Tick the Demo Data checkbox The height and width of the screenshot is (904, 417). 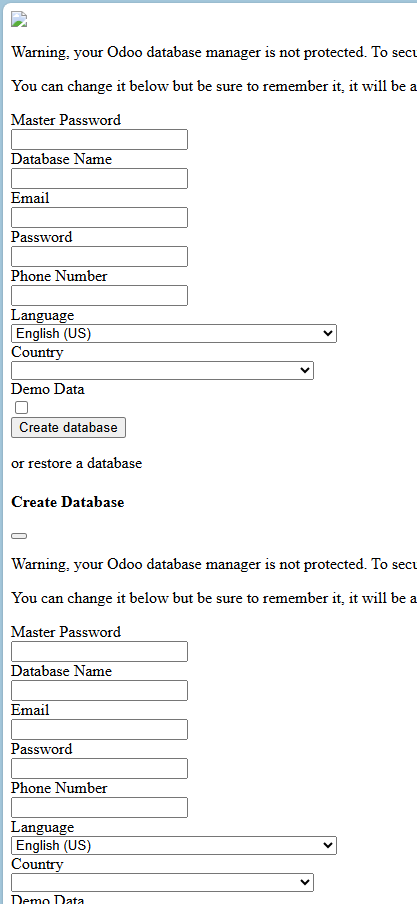point(21,408)
